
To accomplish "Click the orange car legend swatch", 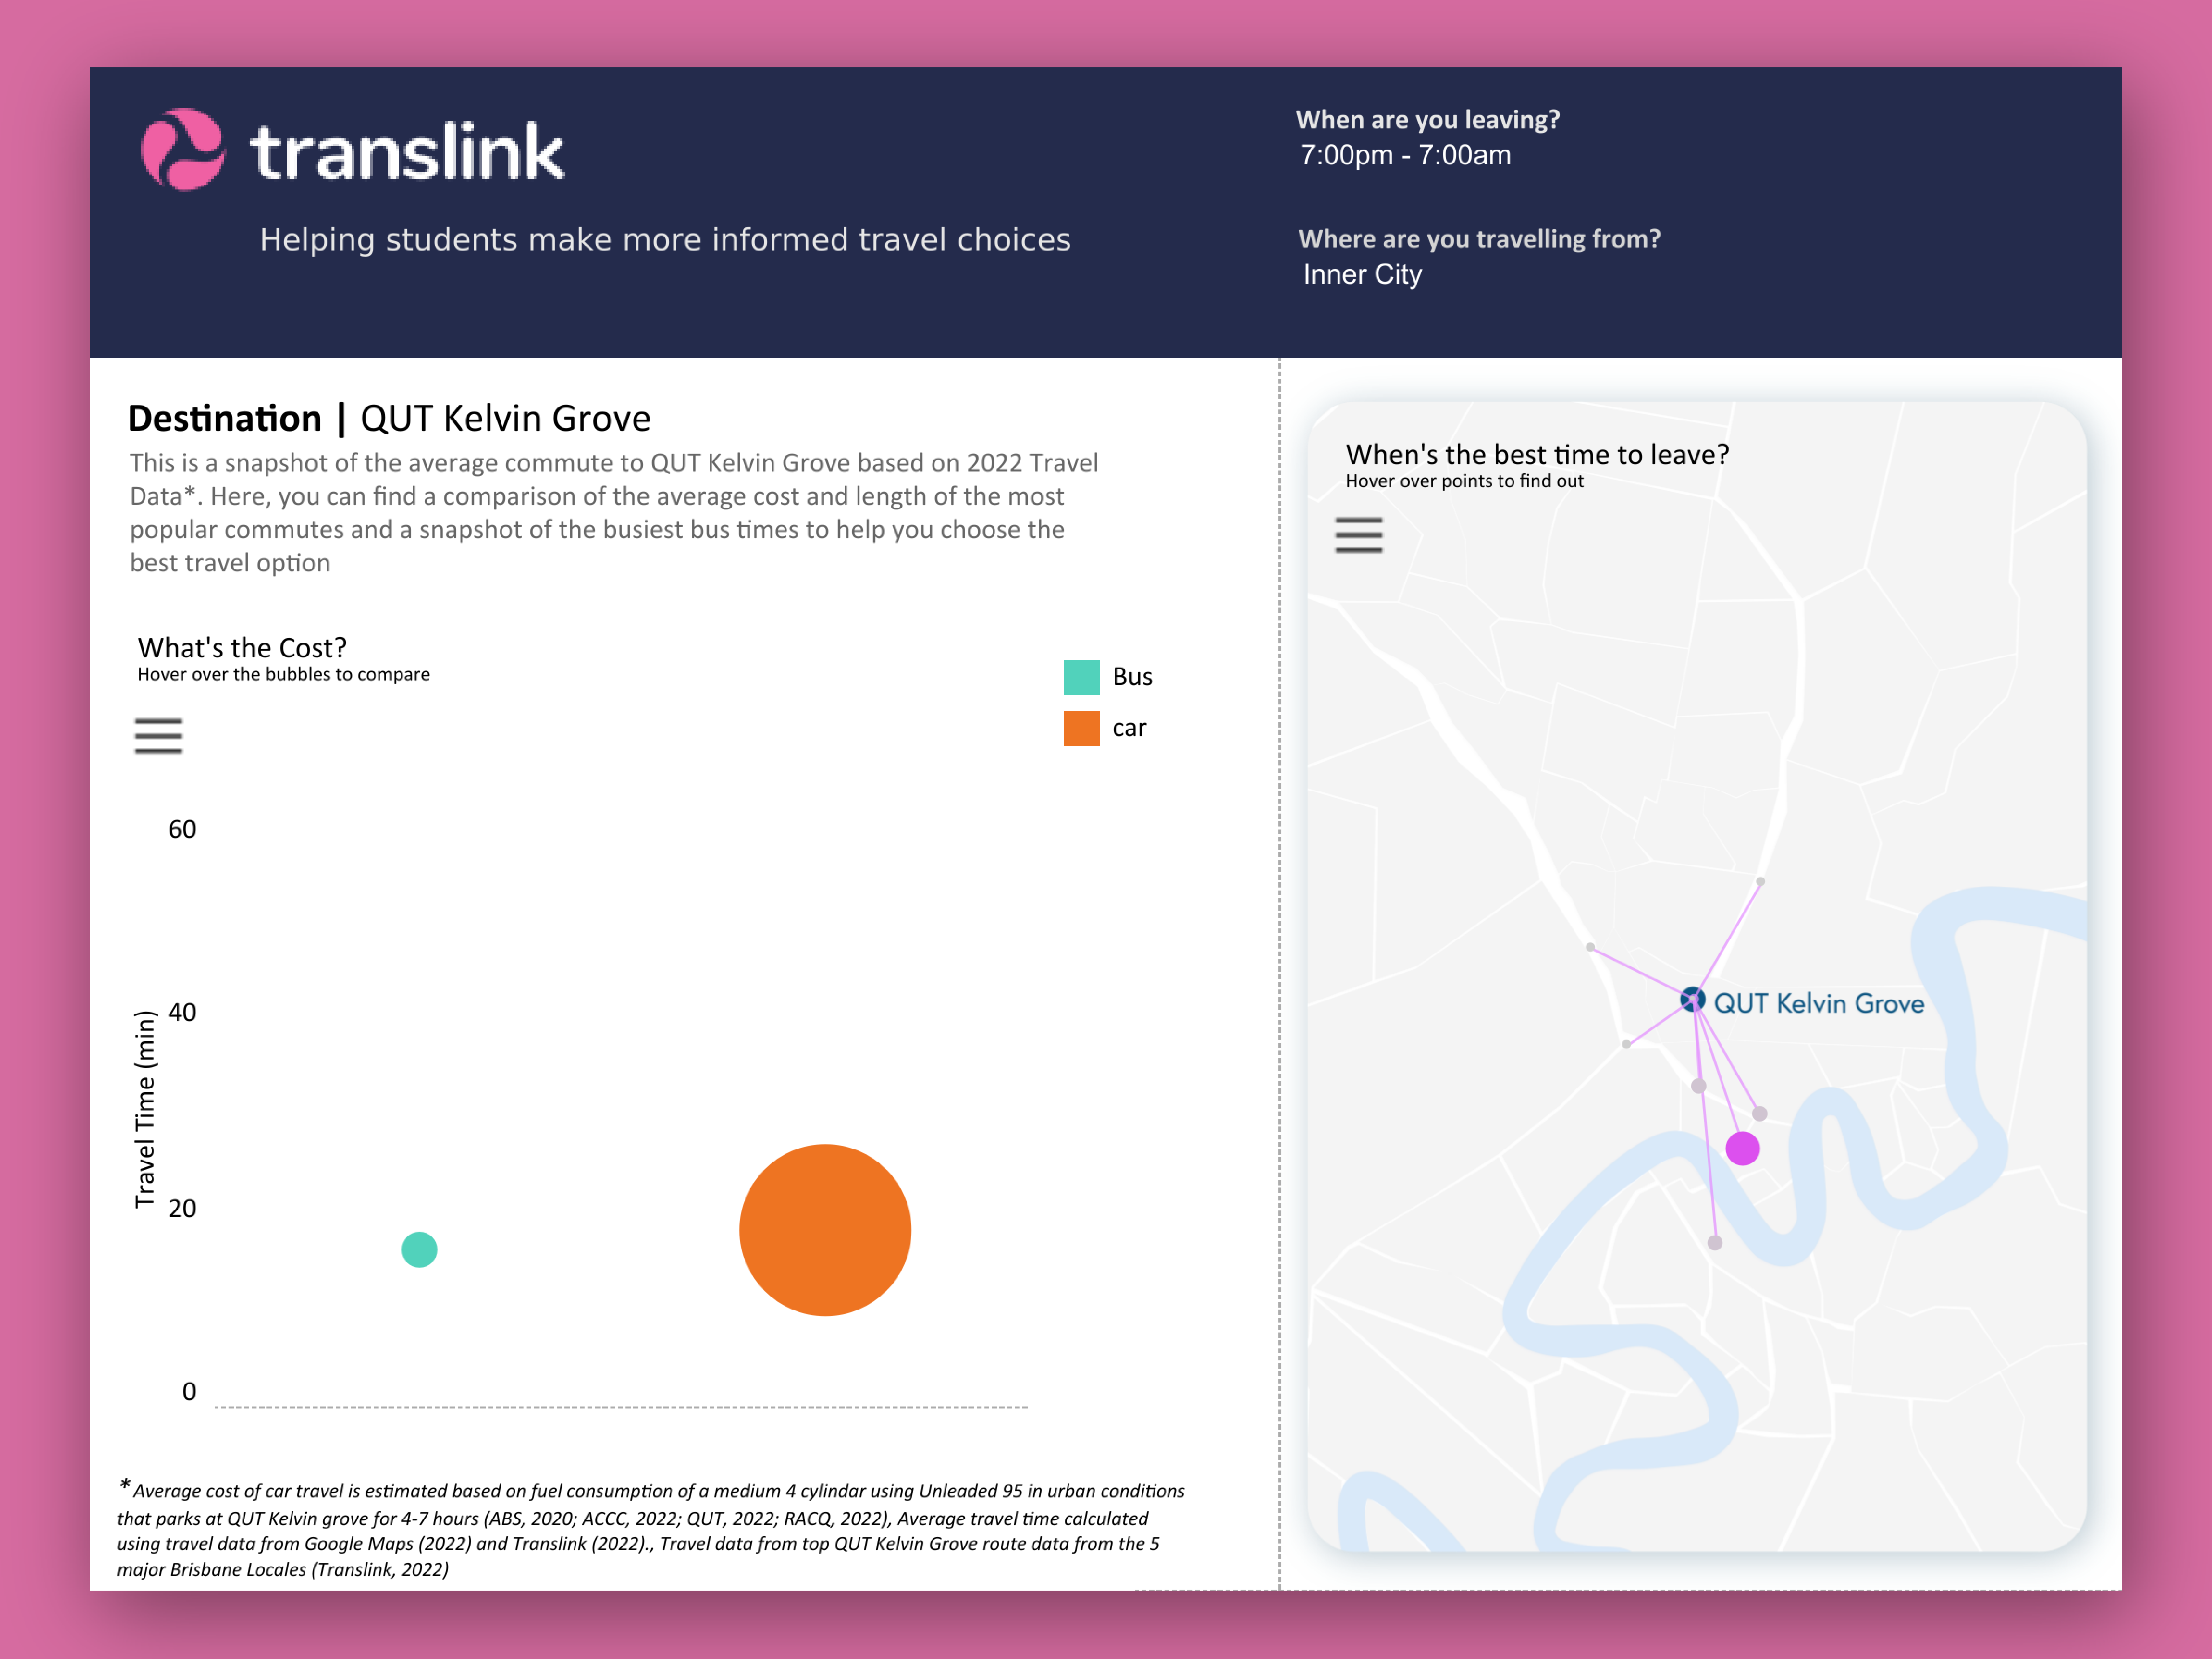I will tap(1081, 728).
